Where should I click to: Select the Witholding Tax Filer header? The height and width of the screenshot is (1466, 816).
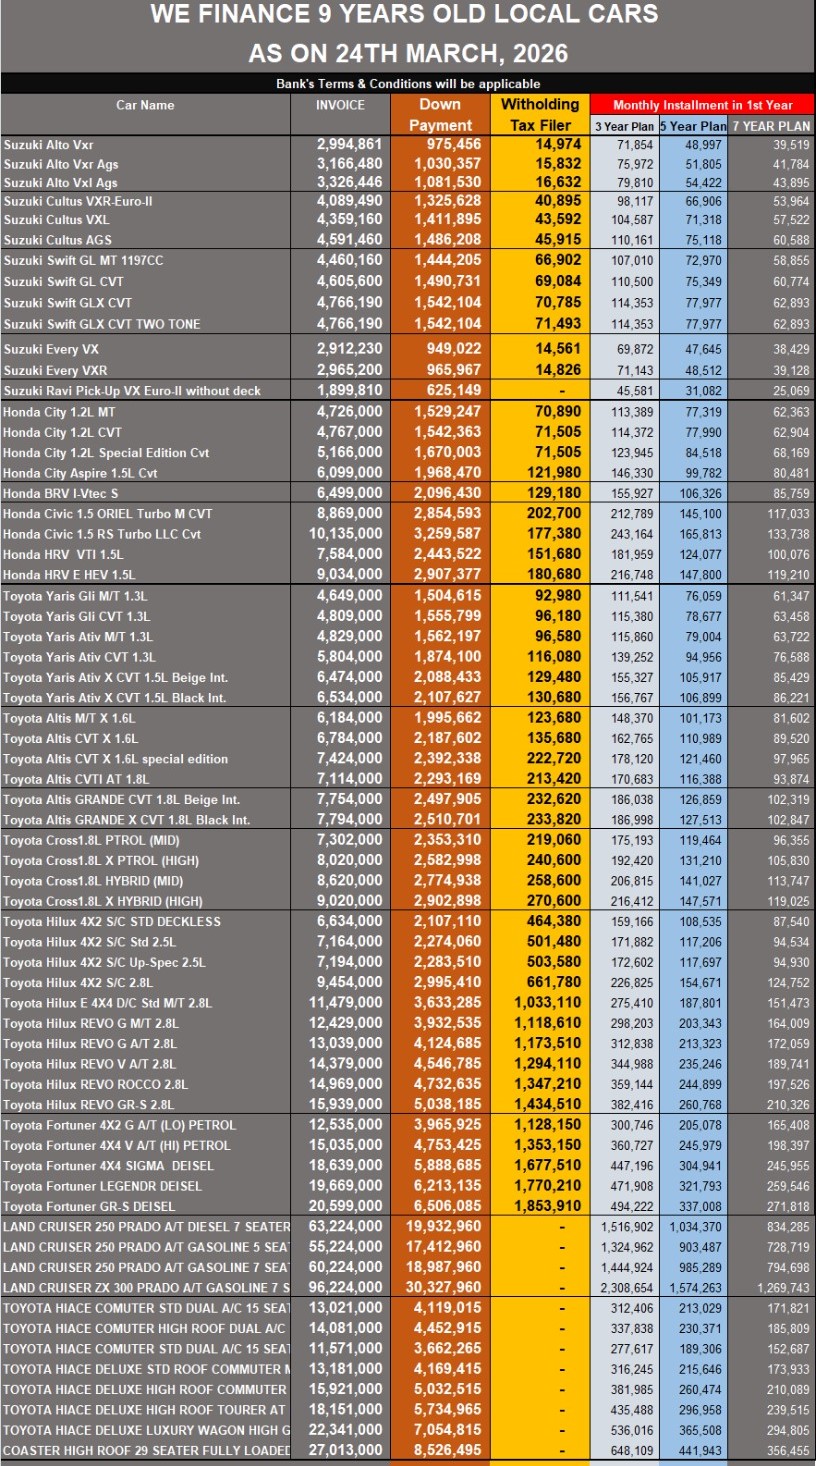pyautogui.click(x=540, y=115)
